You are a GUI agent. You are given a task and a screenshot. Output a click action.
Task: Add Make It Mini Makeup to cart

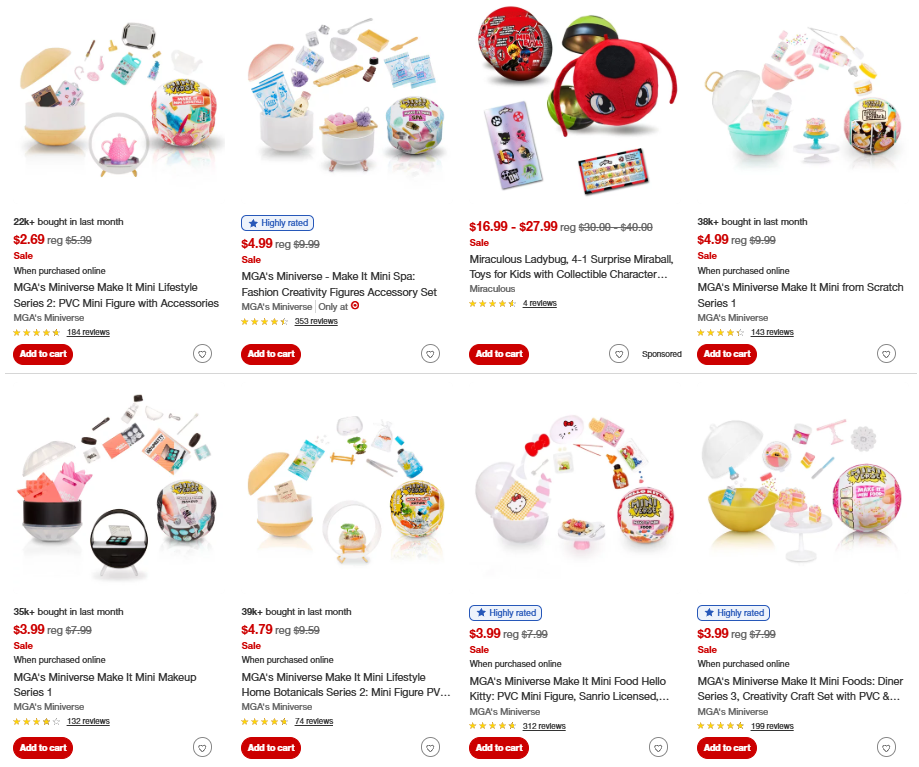[x=43, y=748]
